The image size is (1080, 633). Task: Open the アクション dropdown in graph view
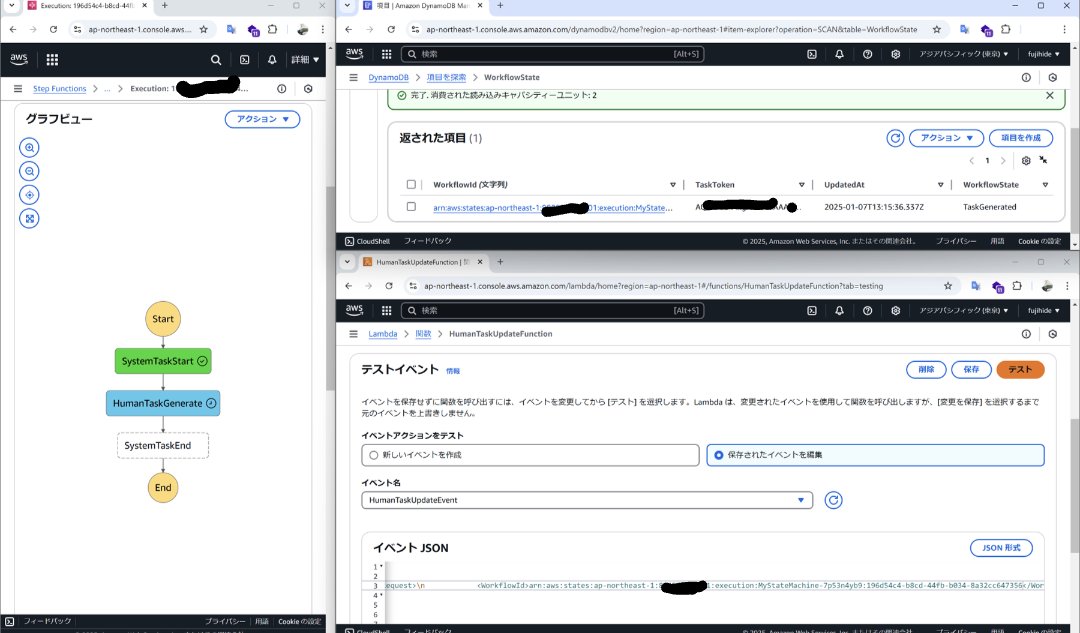[x=262, y=119]
